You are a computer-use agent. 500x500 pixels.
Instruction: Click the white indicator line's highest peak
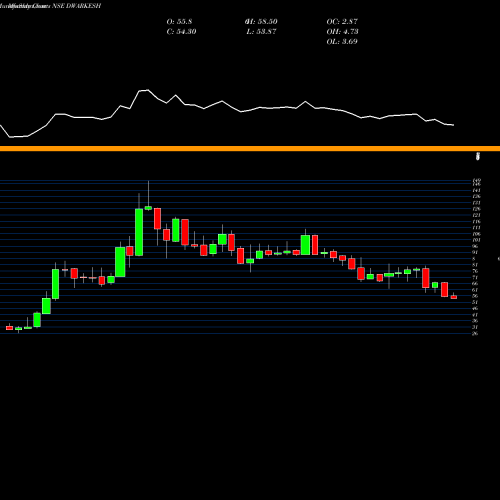[x=148, y=90]
